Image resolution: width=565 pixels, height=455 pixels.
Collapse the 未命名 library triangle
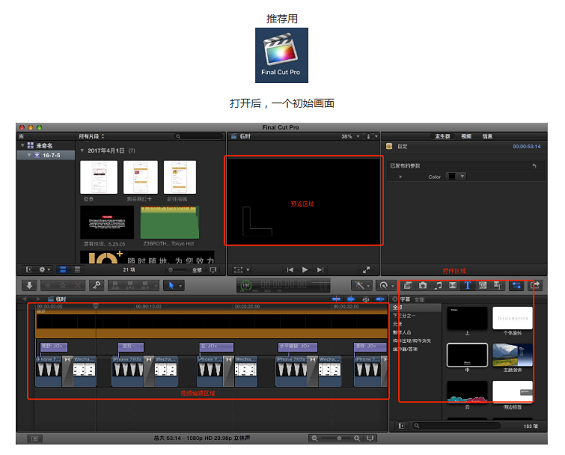coord(22,145)
